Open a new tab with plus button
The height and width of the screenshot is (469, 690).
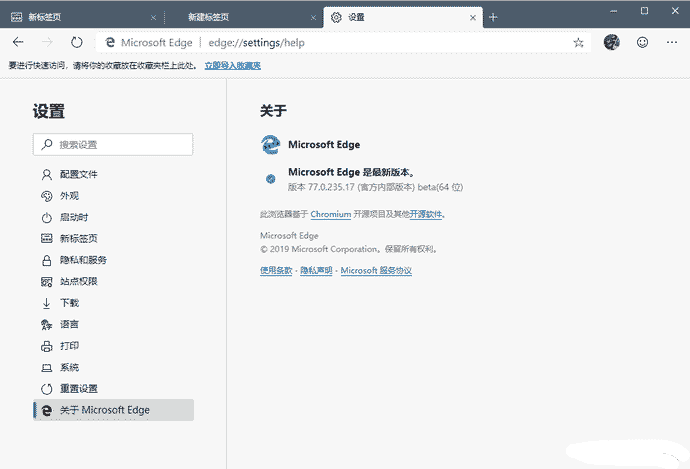pyautogui.click(x=493, y=18)
